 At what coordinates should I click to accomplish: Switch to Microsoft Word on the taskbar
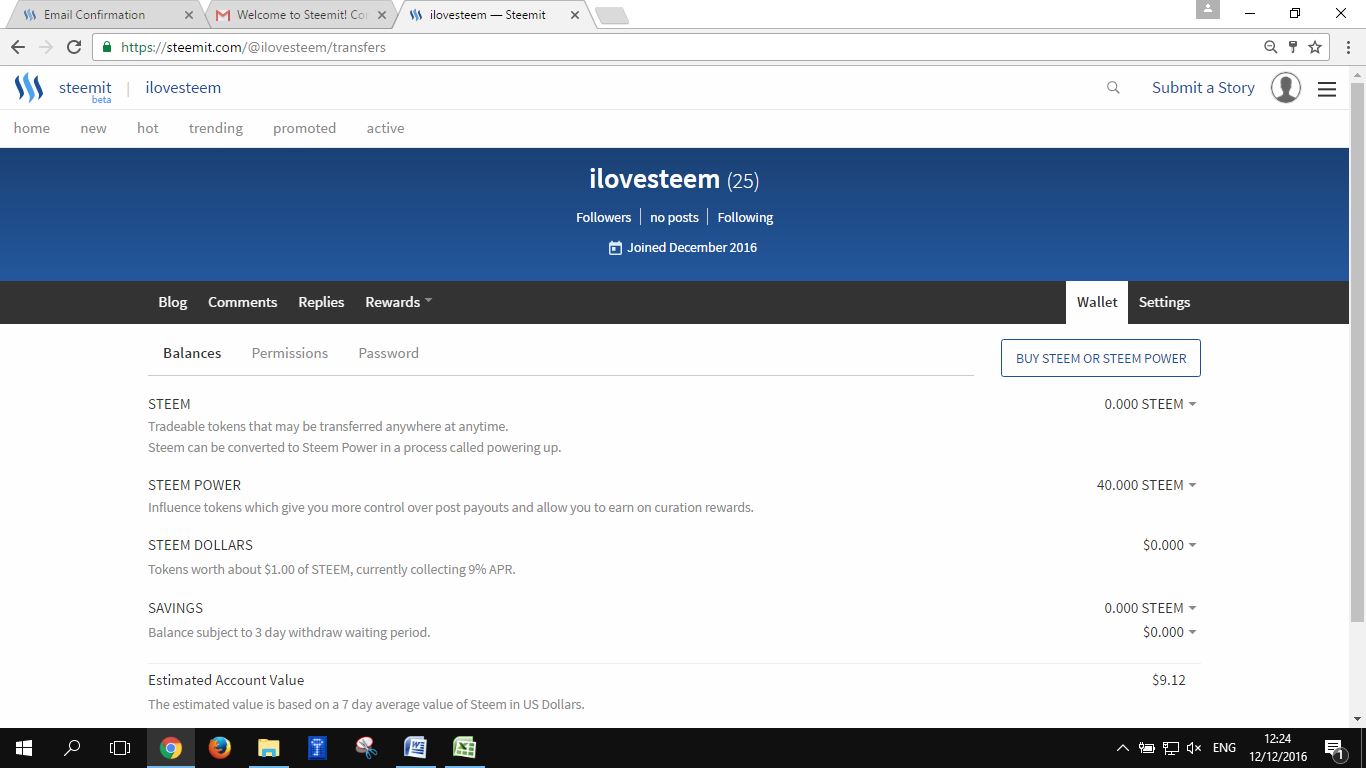(415, 748)
